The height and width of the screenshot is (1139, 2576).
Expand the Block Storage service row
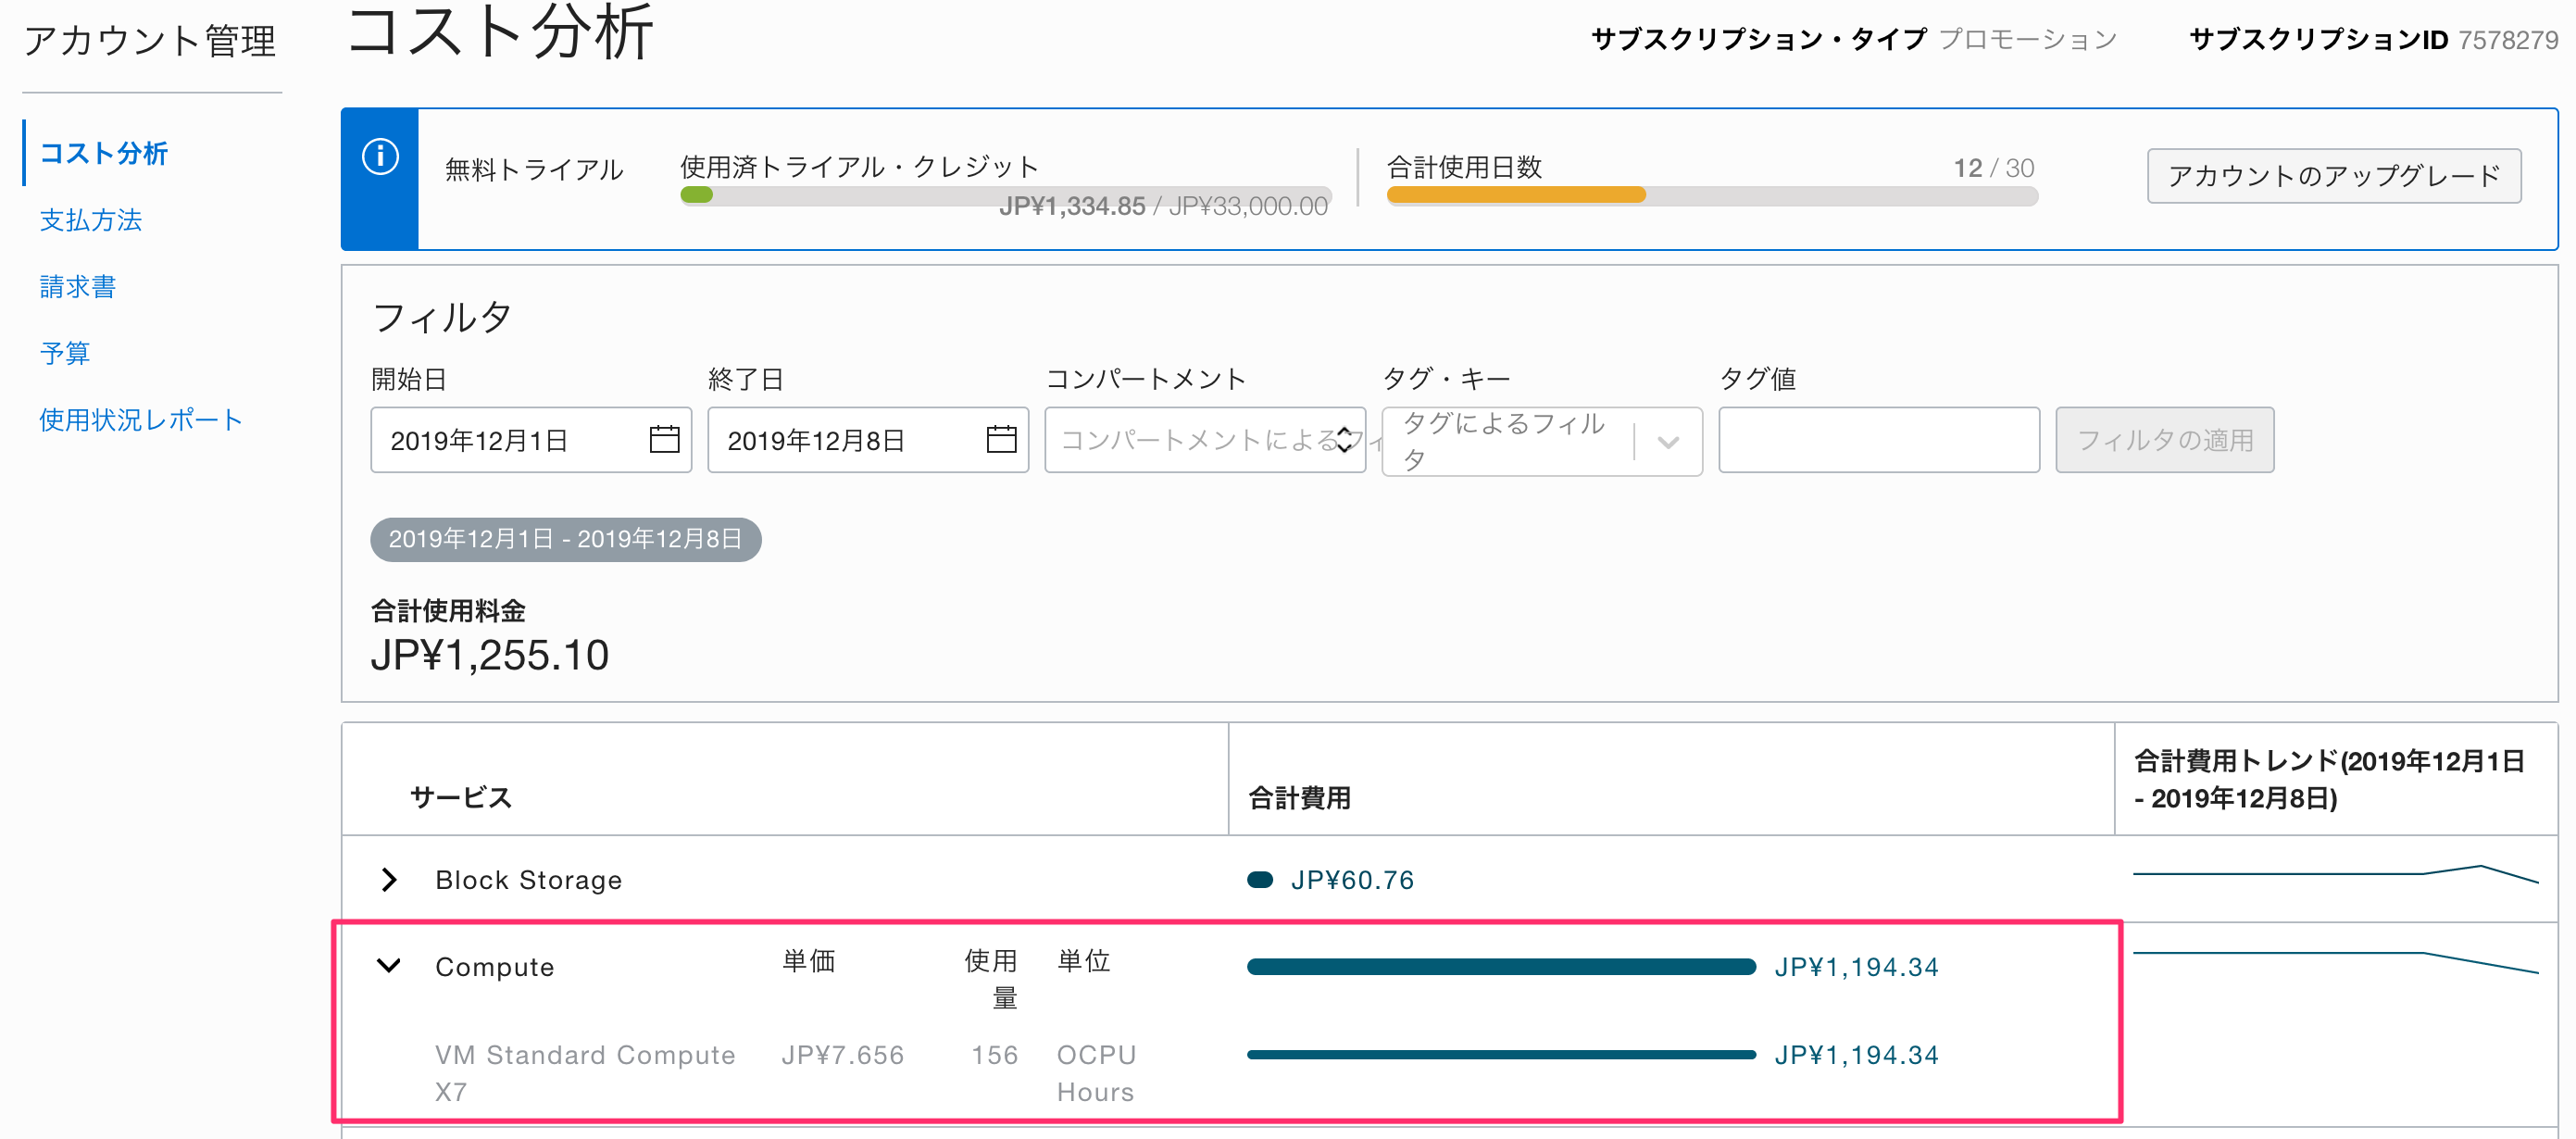click(389, 880)
